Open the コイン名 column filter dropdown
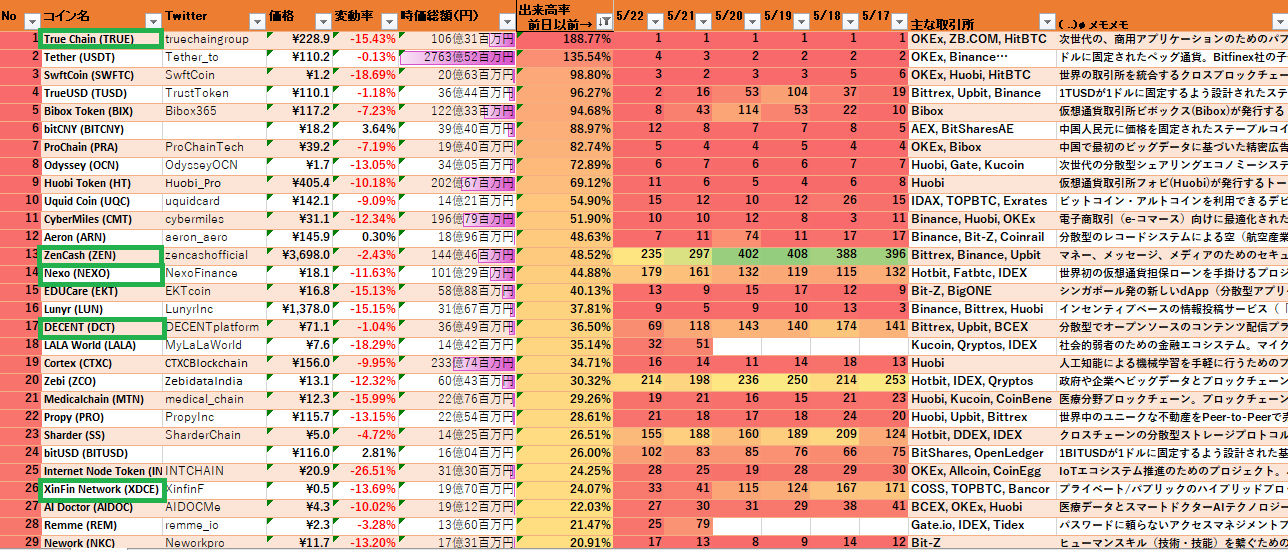The image size is (1288, 550). 153,21
